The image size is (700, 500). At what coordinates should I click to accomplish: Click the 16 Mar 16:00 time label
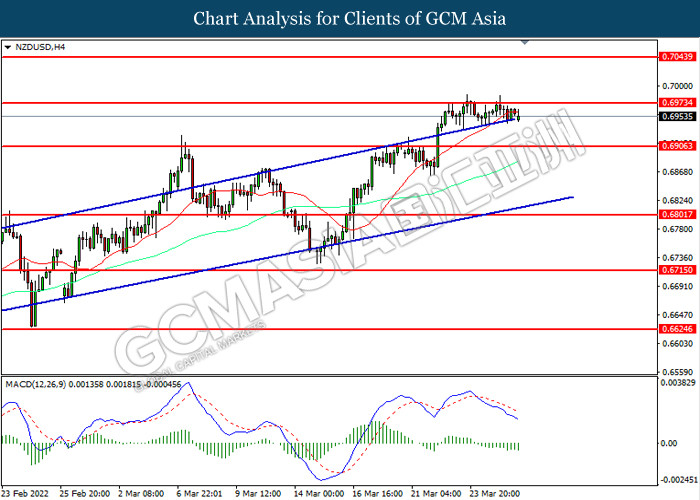click(378, 493)
